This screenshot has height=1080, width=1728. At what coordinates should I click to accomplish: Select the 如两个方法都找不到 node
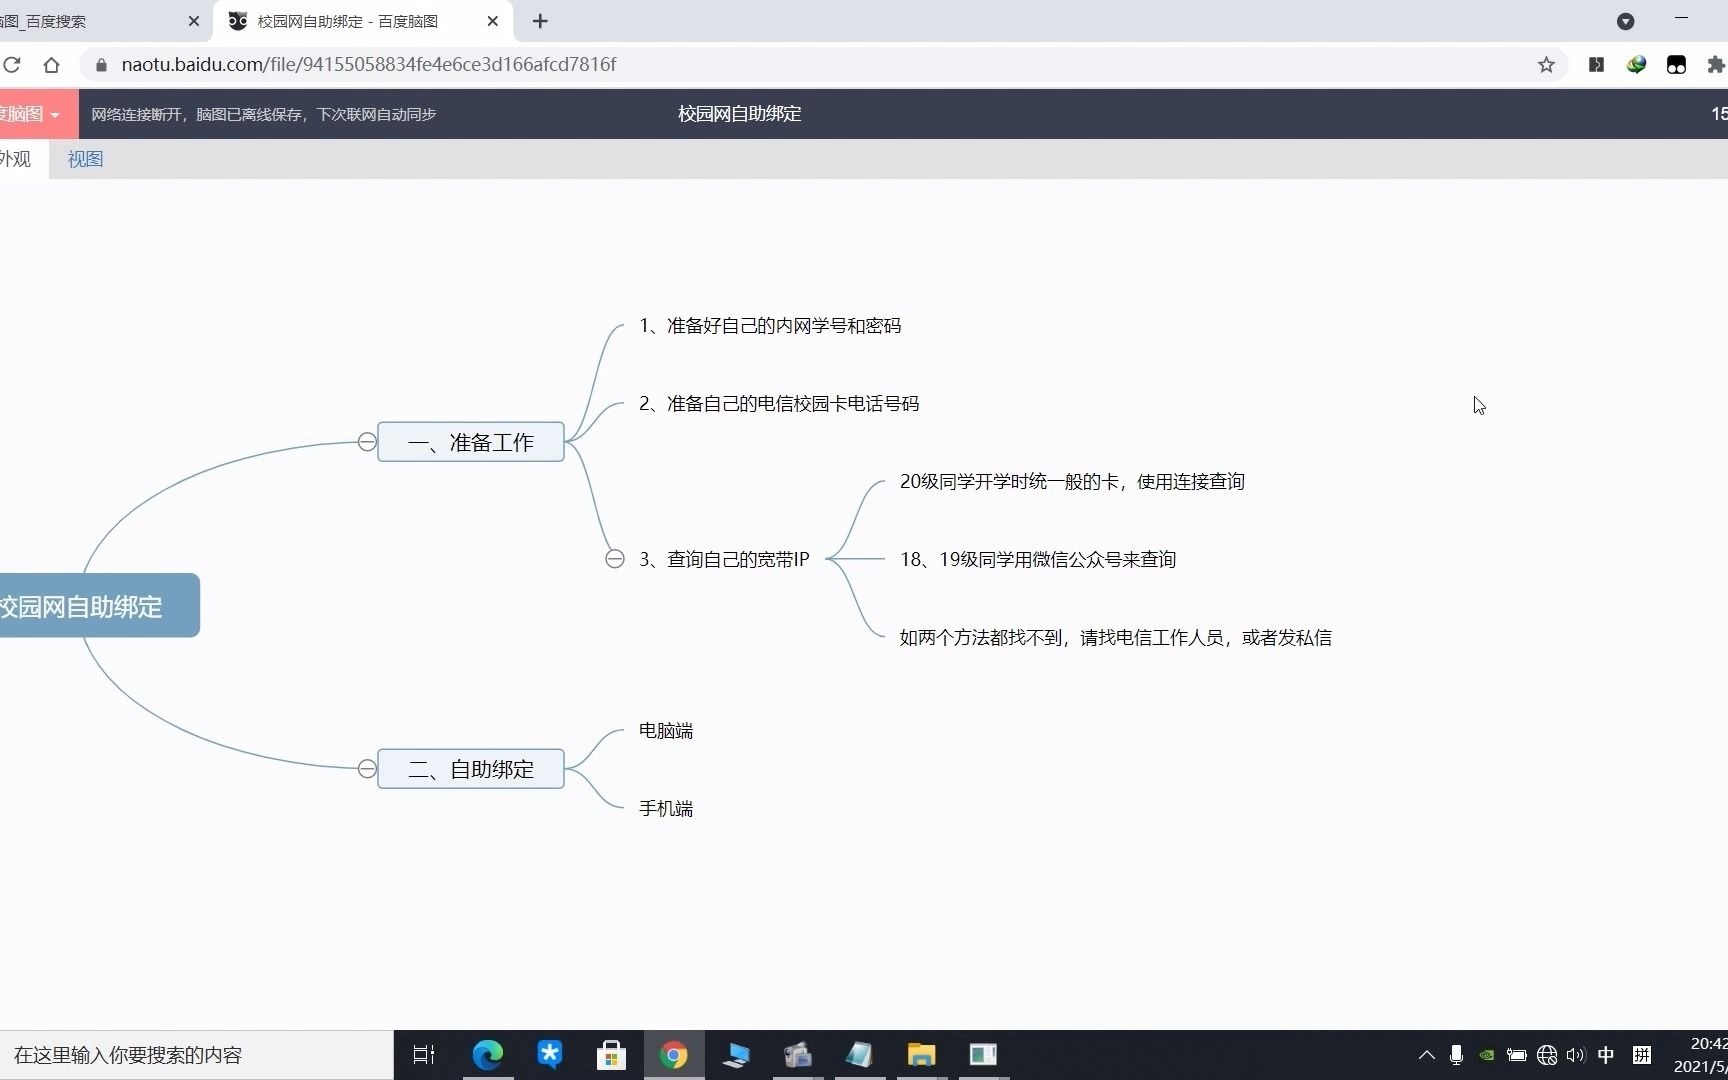pyautogui.click(x=1115, y=638)
